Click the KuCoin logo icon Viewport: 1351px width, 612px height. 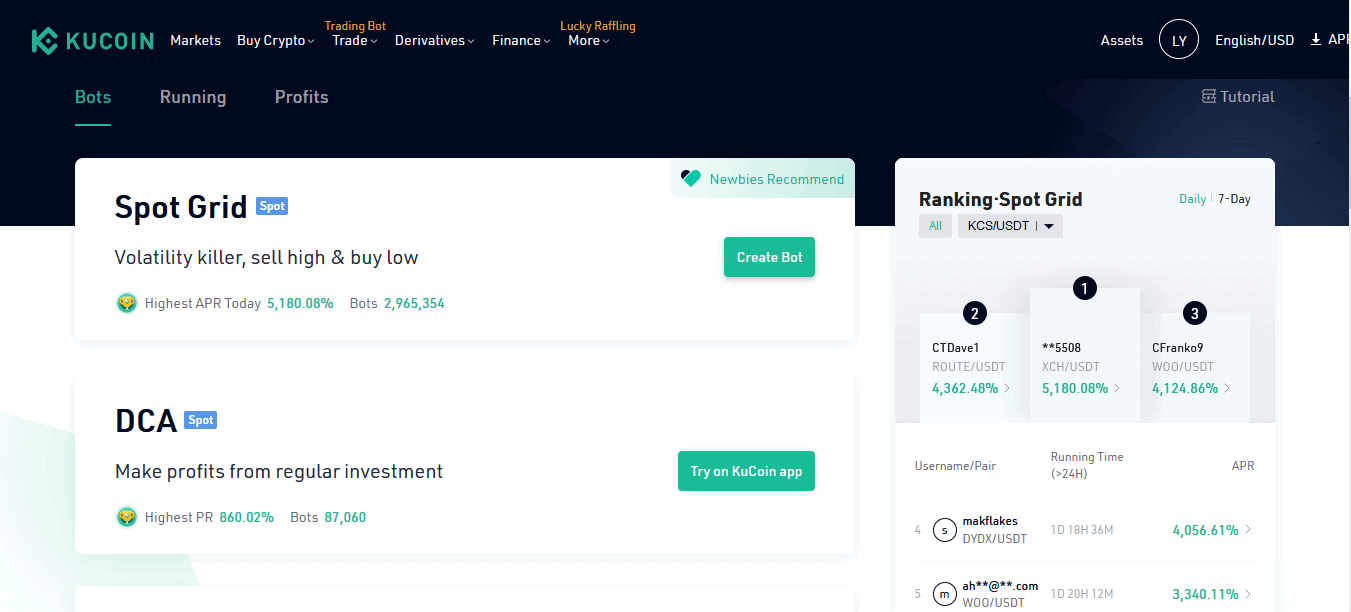(46, 41)
